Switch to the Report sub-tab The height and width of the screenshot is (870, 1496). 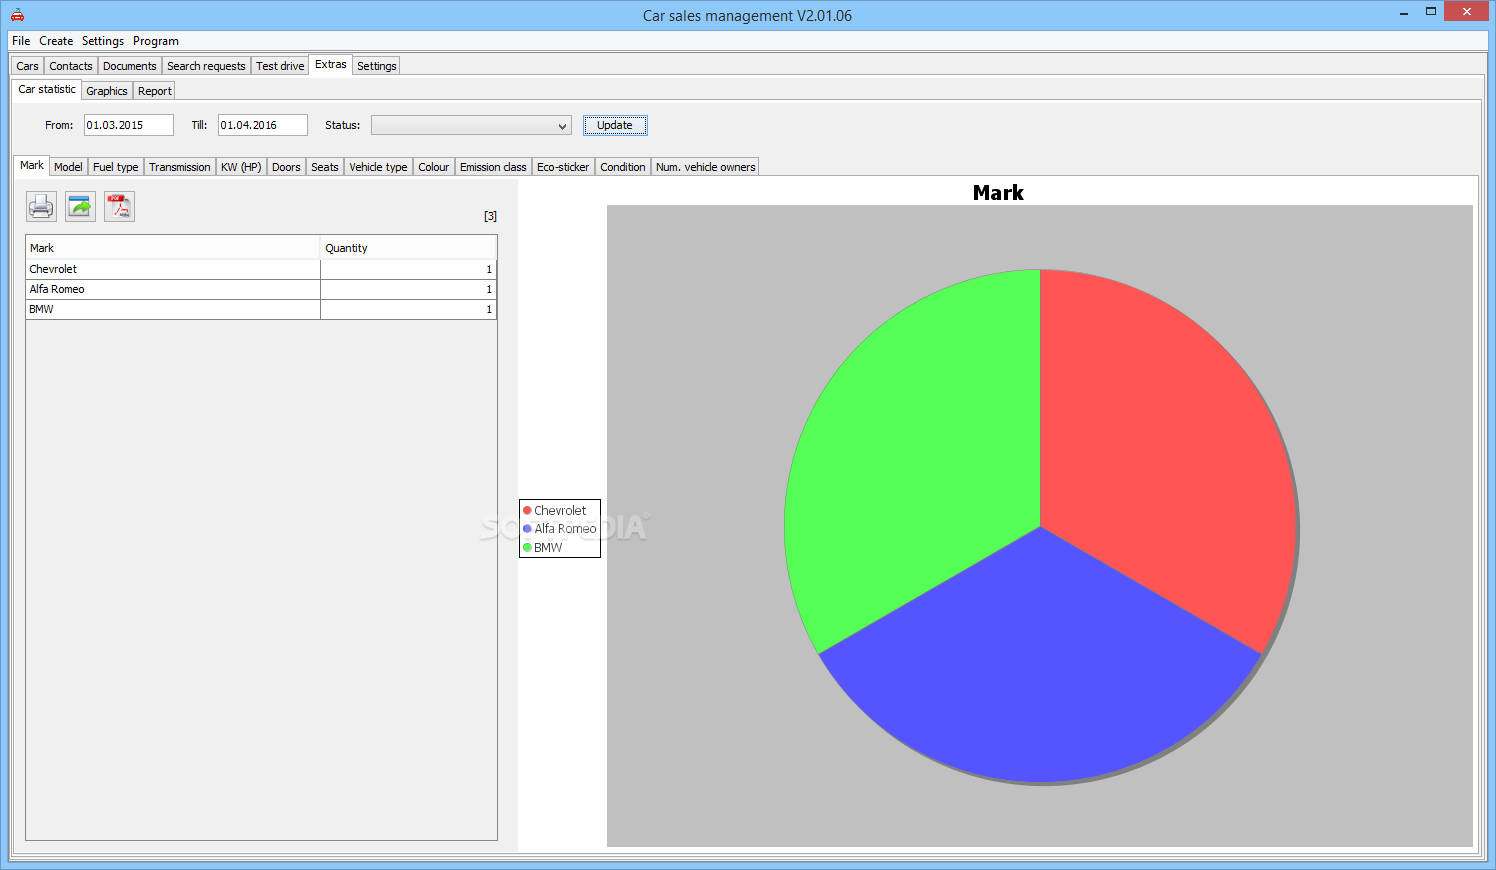pyautogui.click(x=155, y=91)
